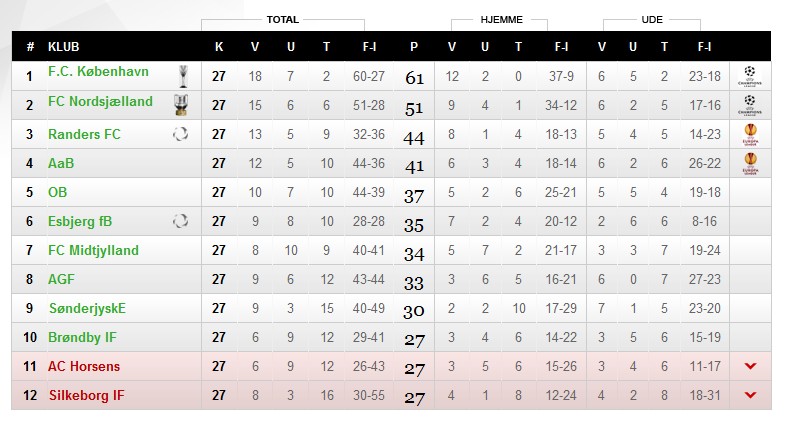Click Champions League logo in FC Nordsjælland row
This screenshot has height=427, width=791.
[750, 105]
